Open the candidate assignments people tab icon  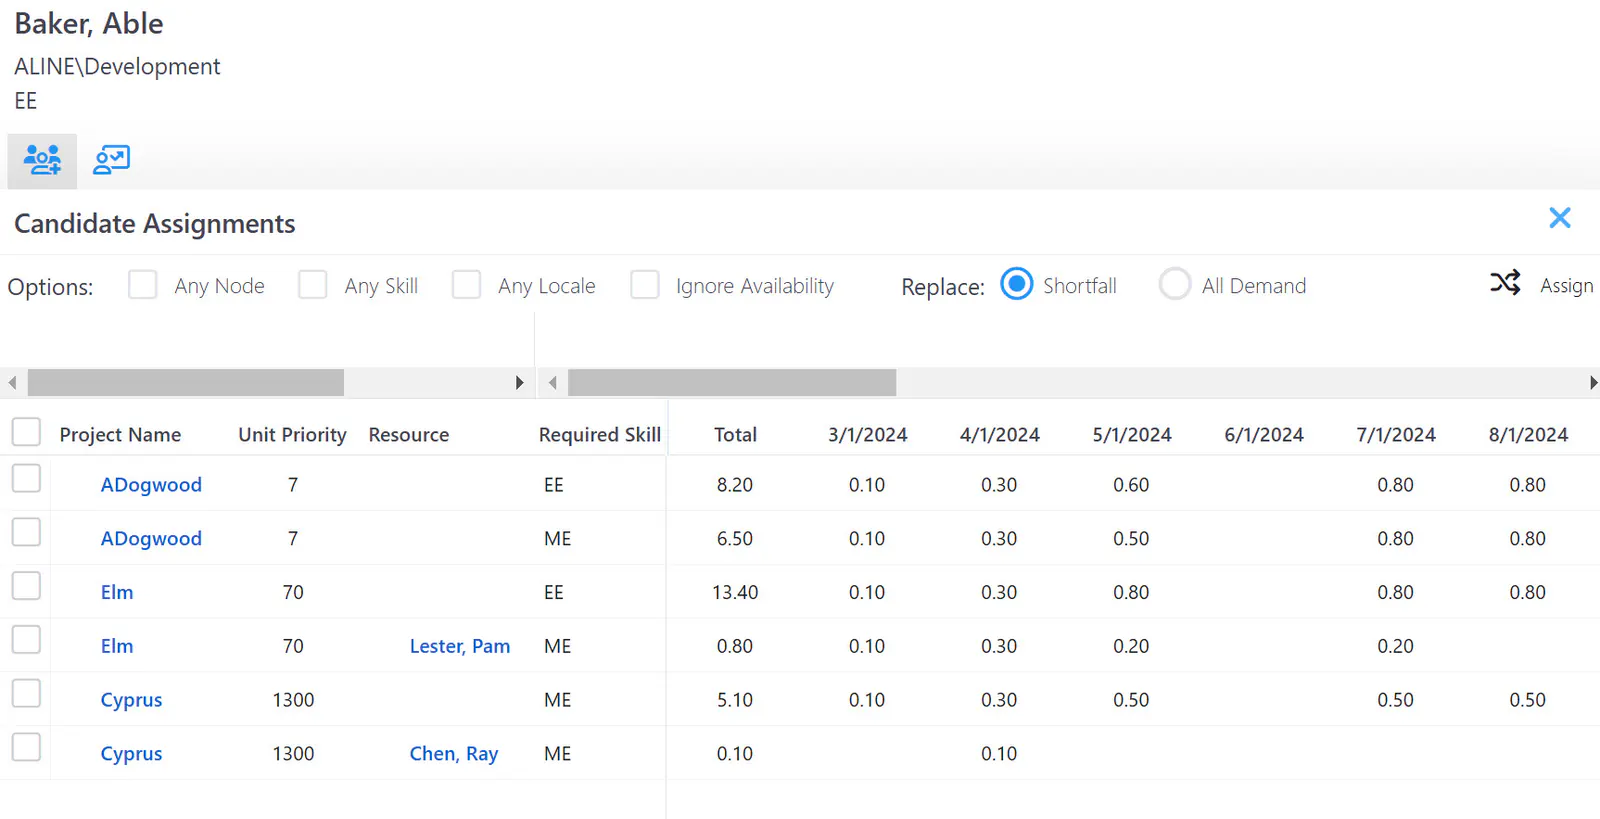click(x=42, y=160)
